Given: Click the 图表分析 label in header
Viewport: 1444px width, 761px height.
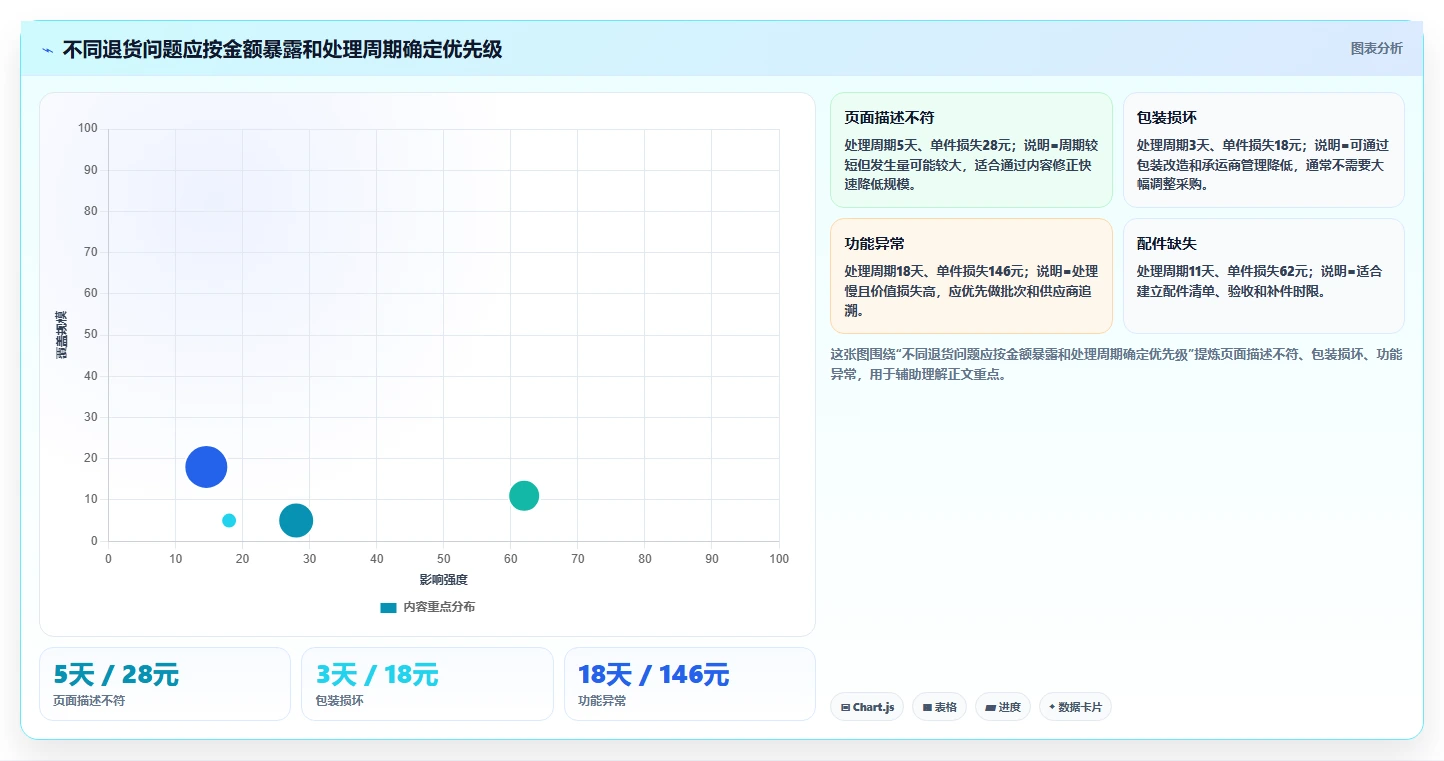Looking at the screenshot, I should [1376, 48].
